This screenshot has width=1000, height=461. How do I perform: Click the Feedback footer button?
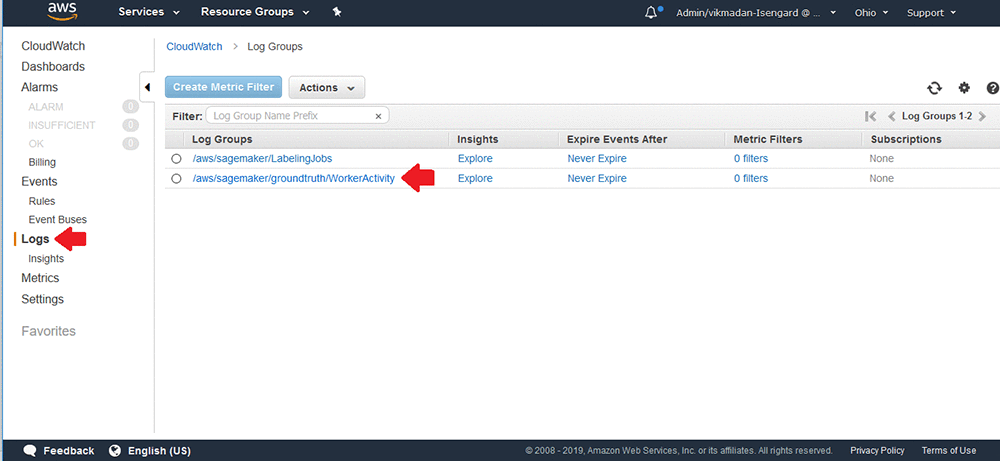(x=59, y=450)
